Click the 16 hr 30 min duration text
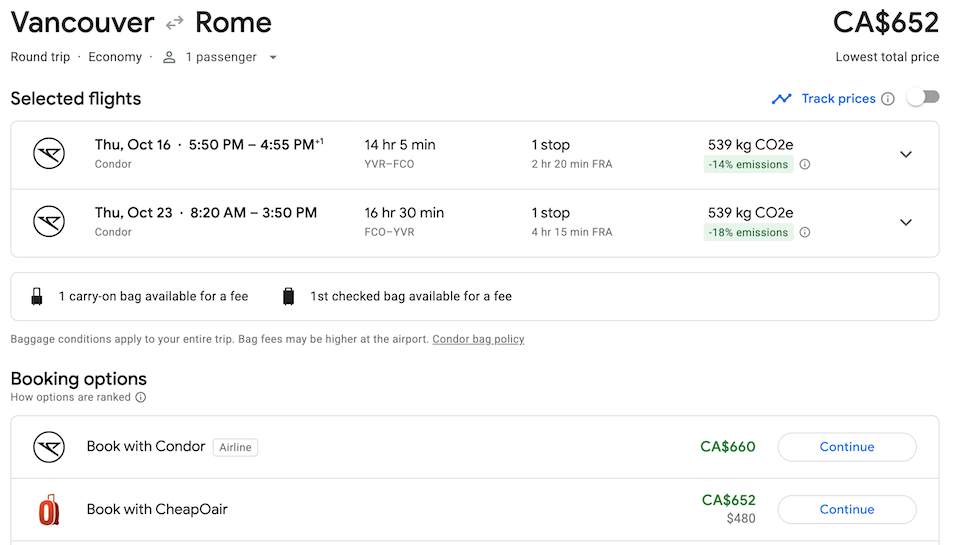This screenshot has height=545, width=960. [x=404, y=212]
